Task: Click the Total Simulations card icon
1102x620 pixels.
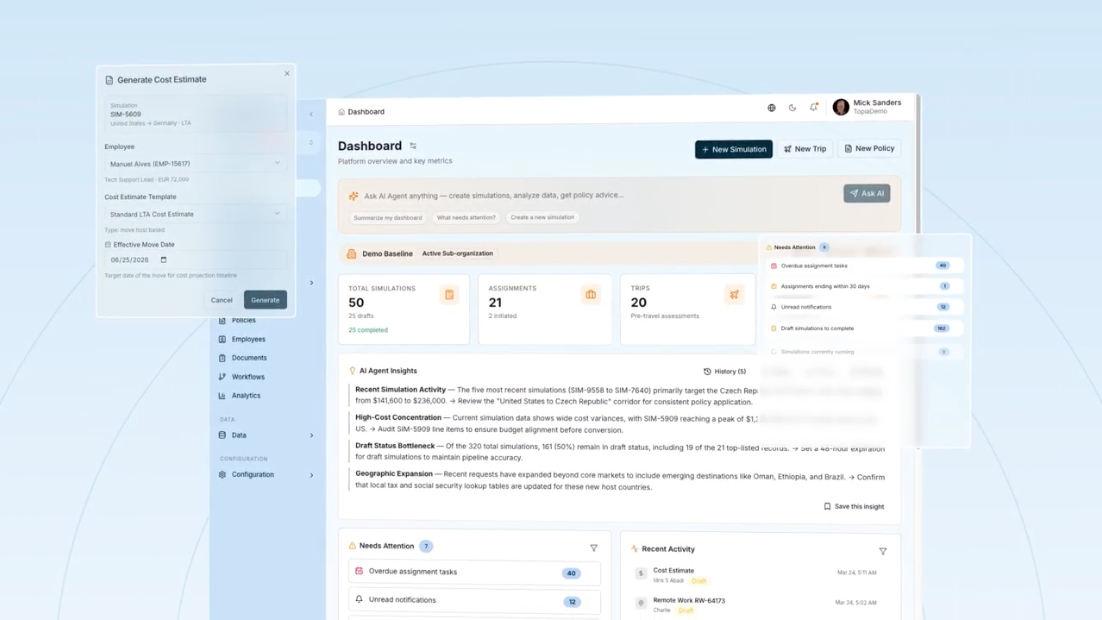Action: tap(449, 295)
